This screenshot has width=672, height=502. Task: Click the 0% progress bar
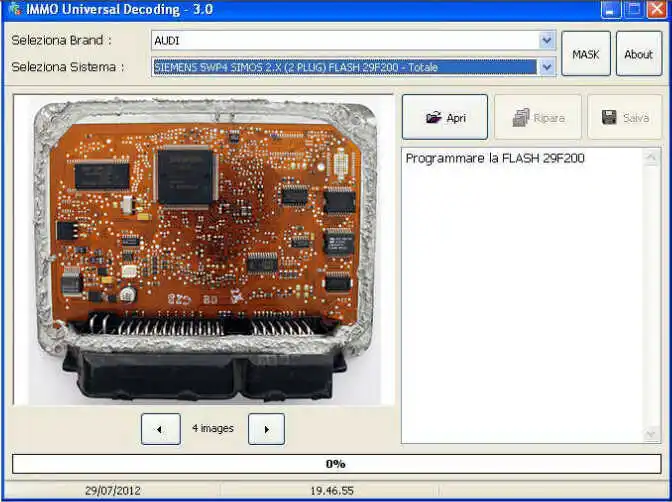[336, 464]
